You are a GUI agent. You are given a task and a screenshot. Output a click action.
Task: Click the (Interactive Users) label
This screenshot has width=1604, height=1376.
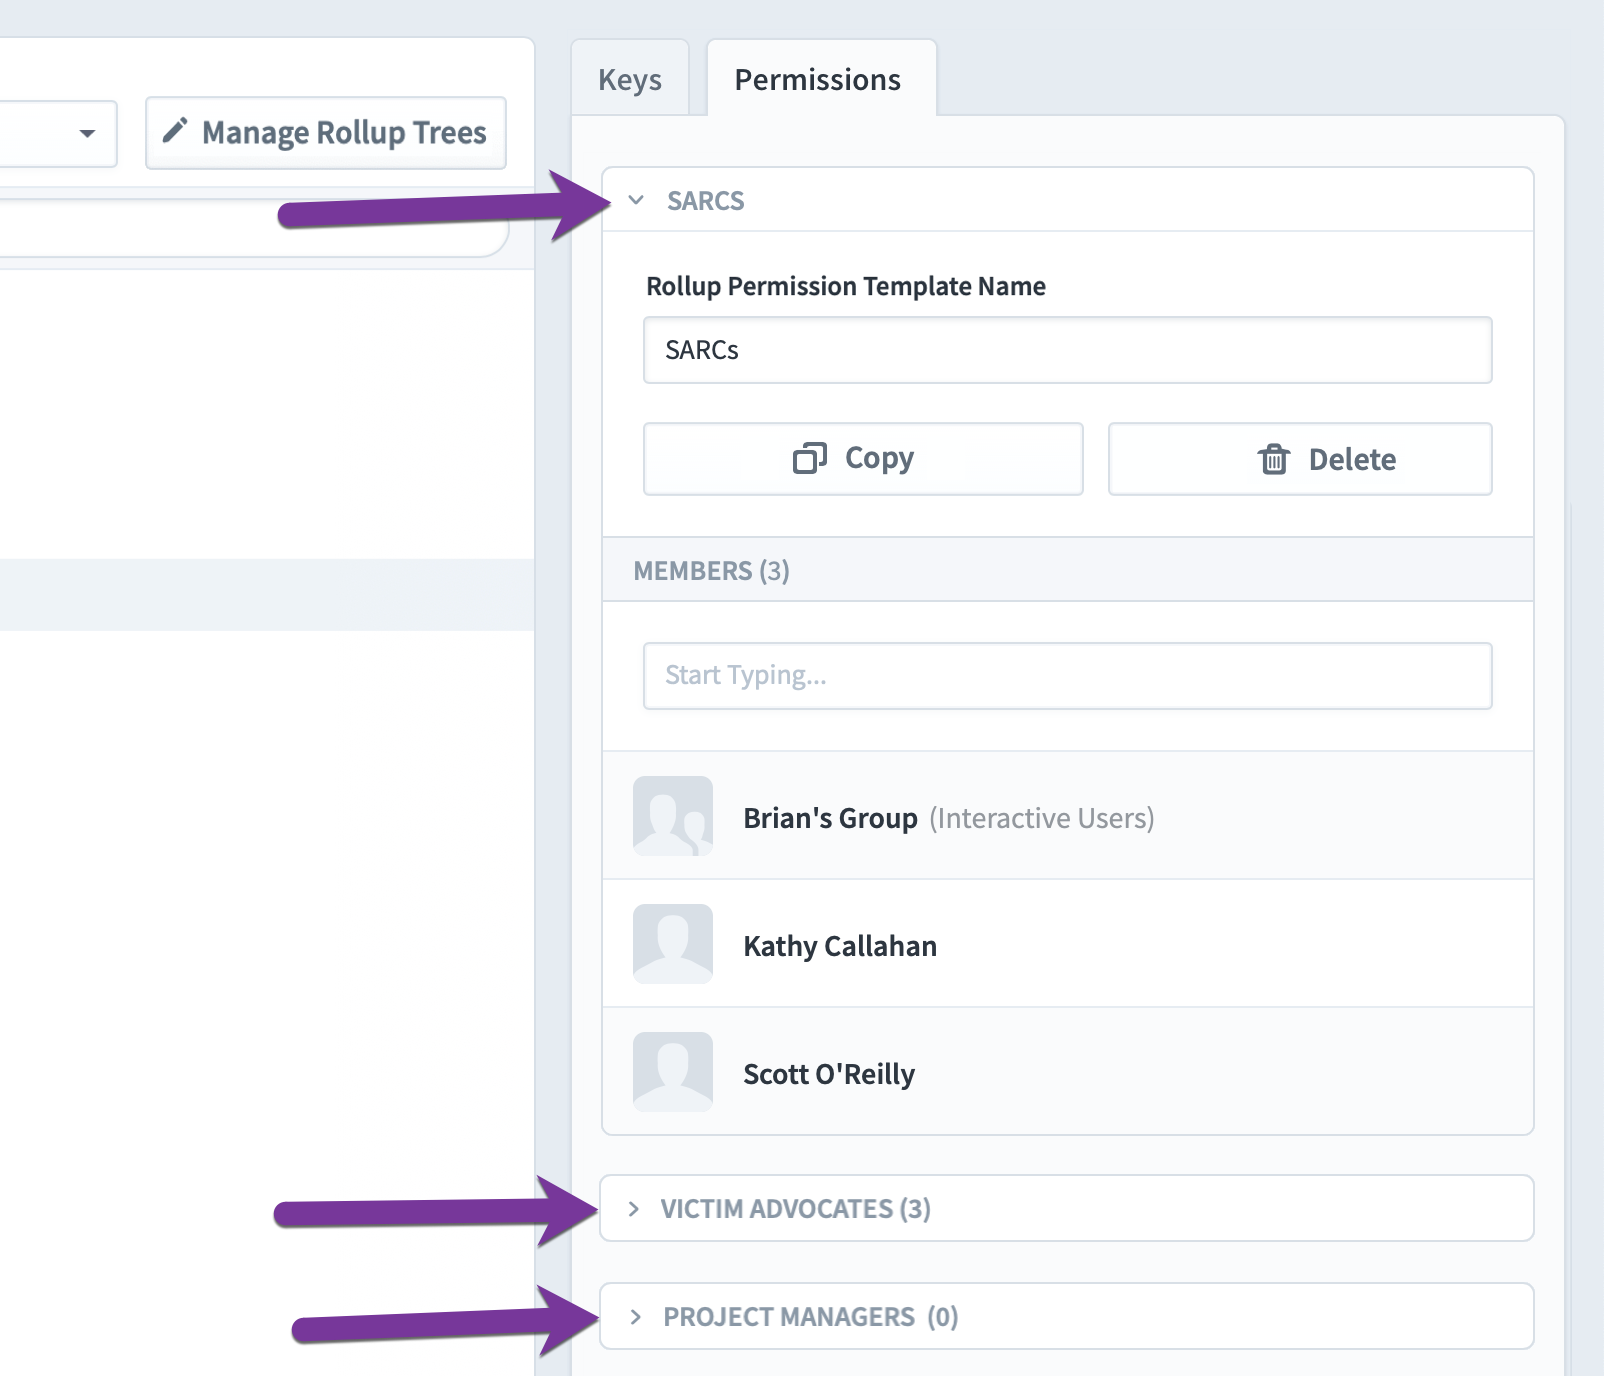click(x=1042, y=818)
